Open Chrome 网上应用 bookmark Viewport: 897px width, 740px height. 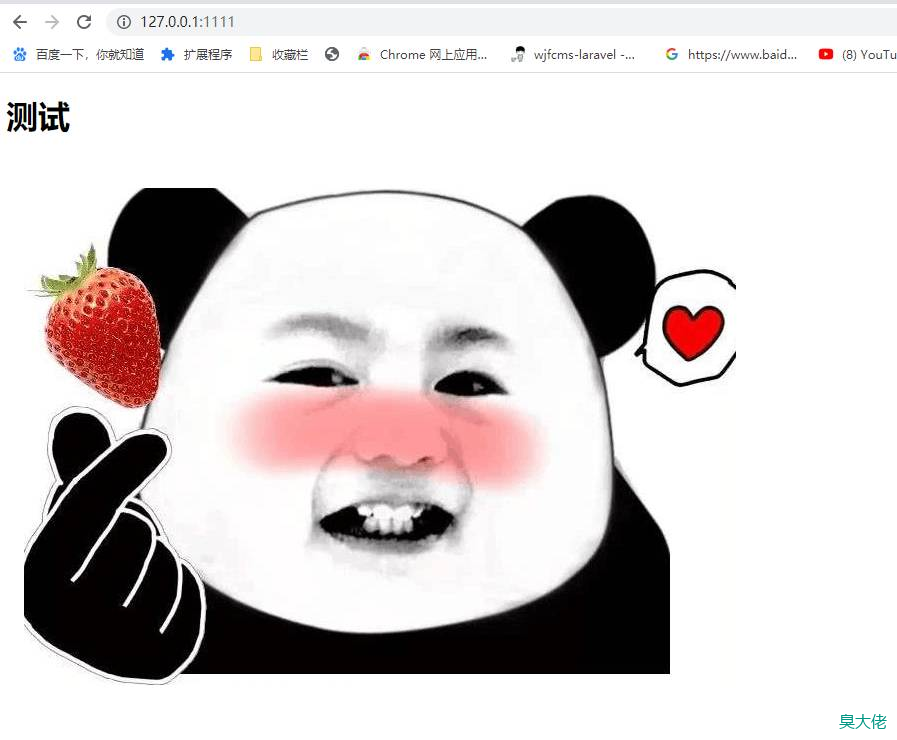[x=434, y=54]
